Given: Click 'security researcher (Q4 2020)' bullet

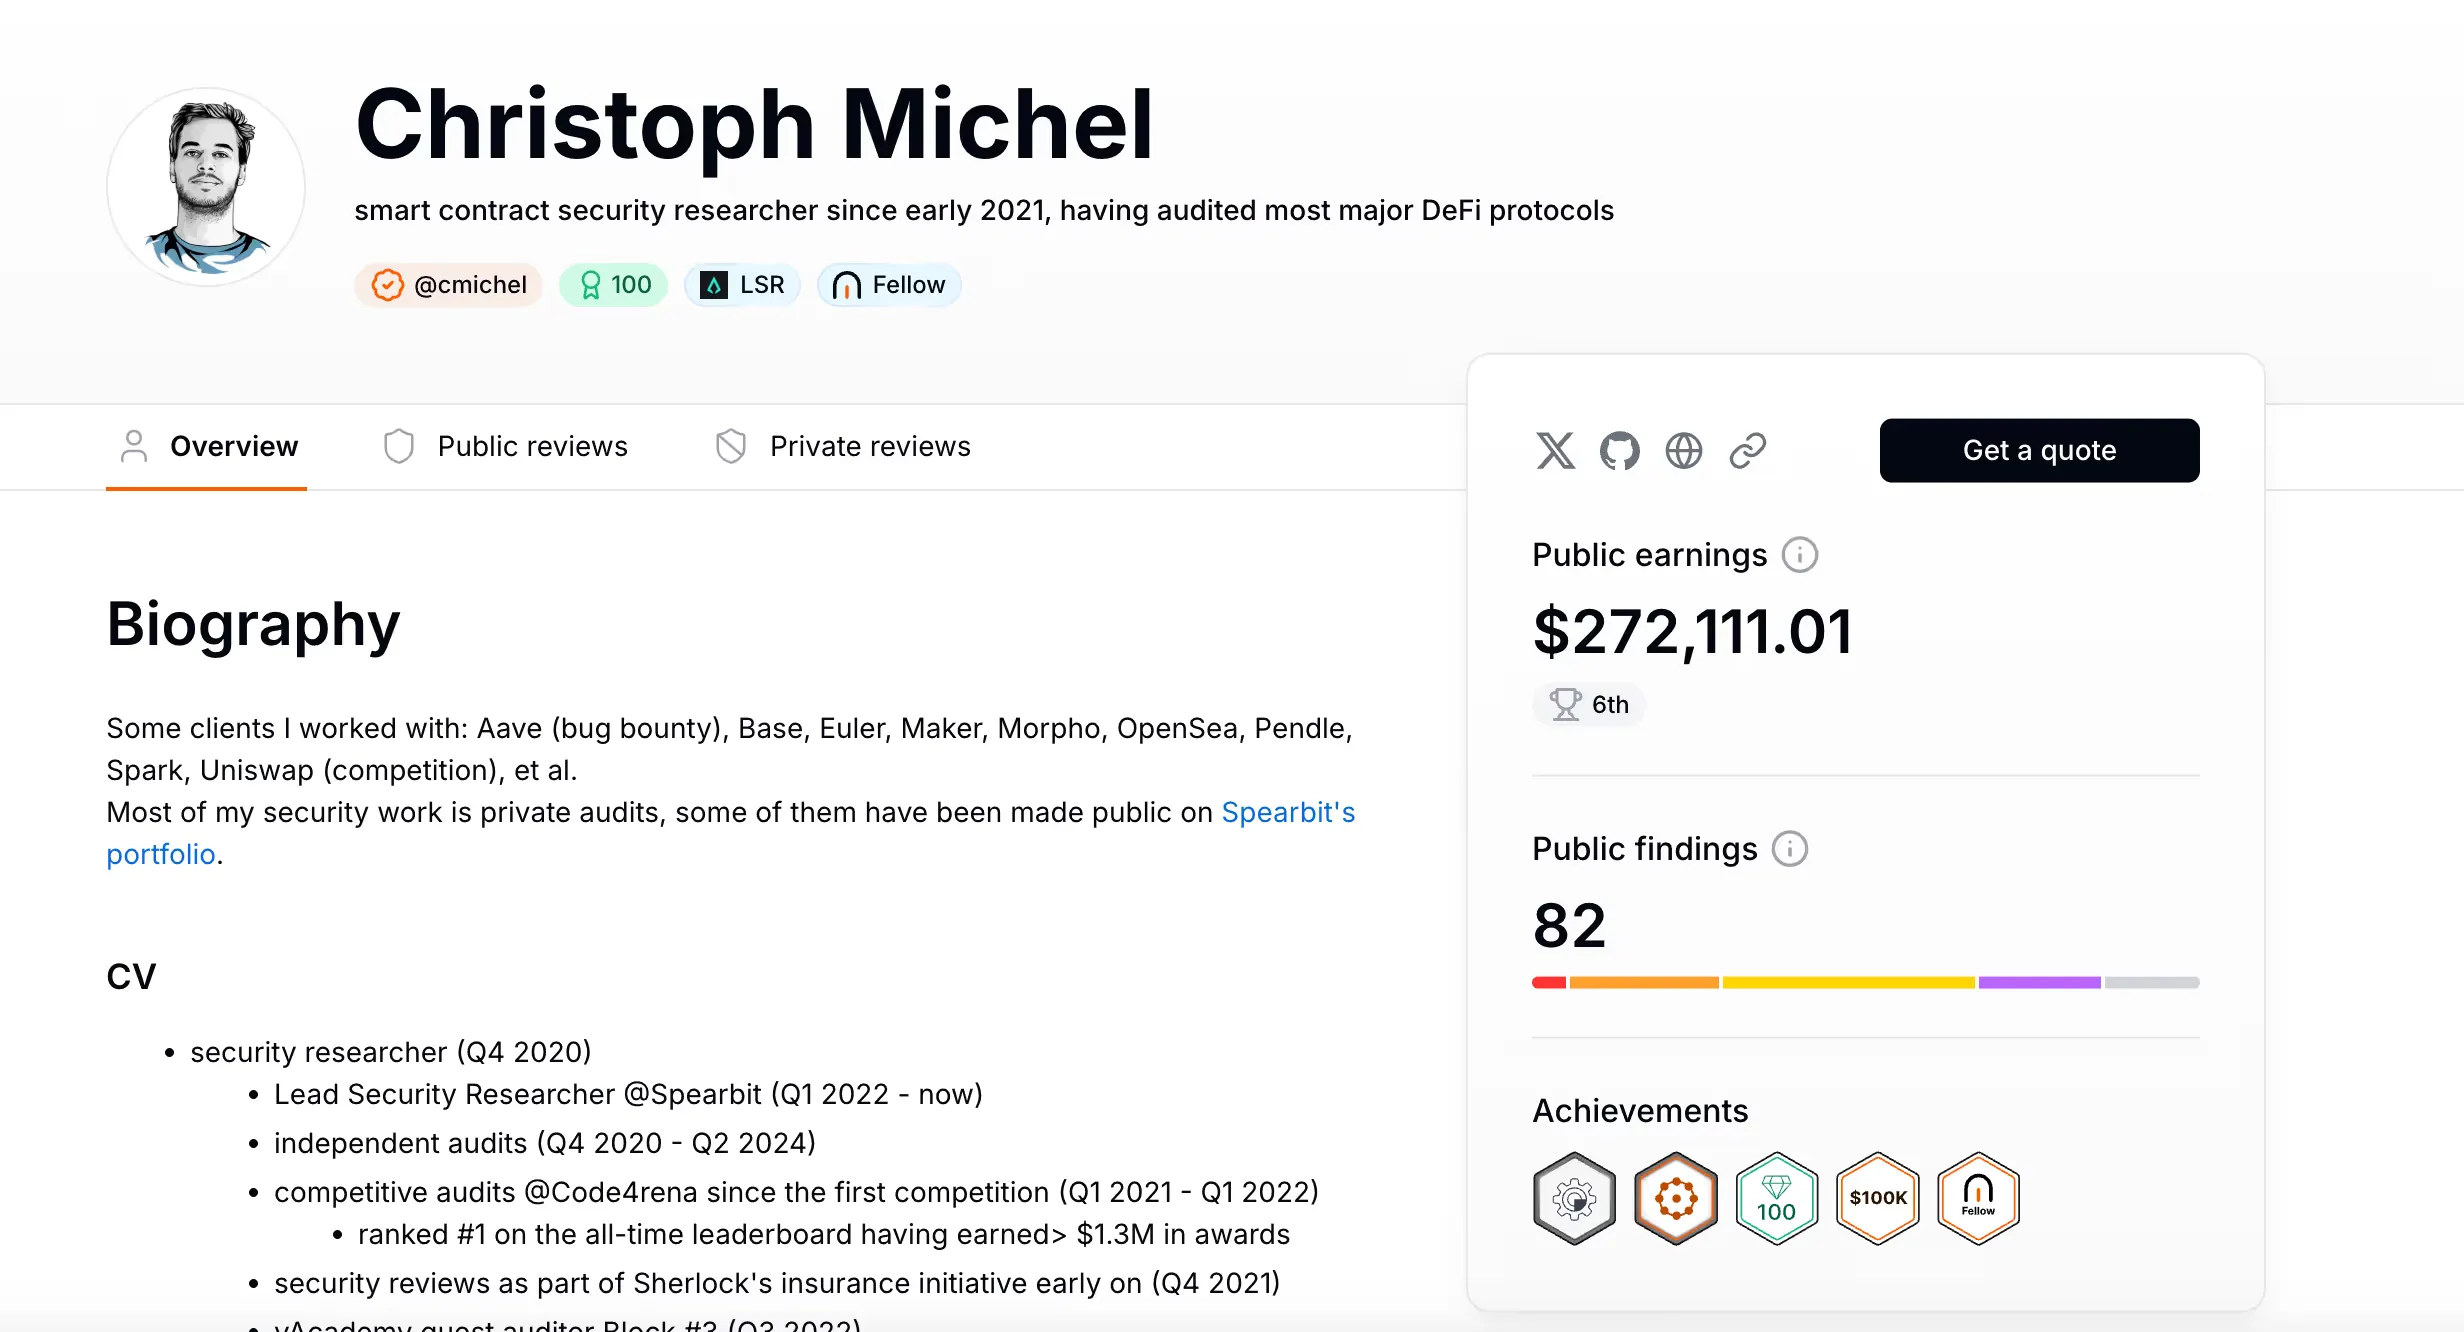Looking at the screenshot, I should click(391, 1053).
